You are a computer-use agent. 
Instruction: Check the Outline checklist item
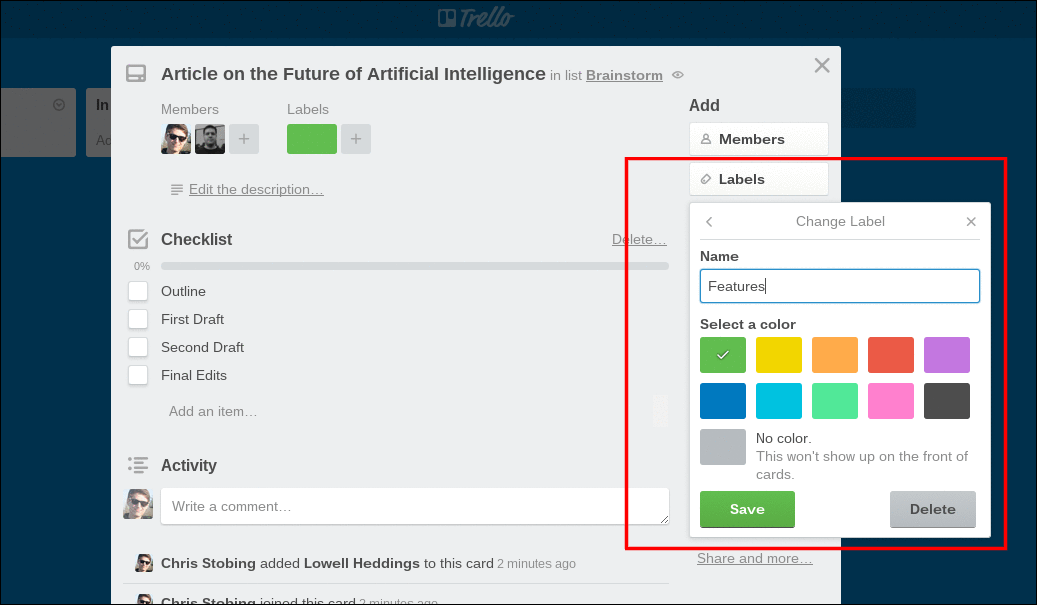pyautogui.click(x=138, y=291)
